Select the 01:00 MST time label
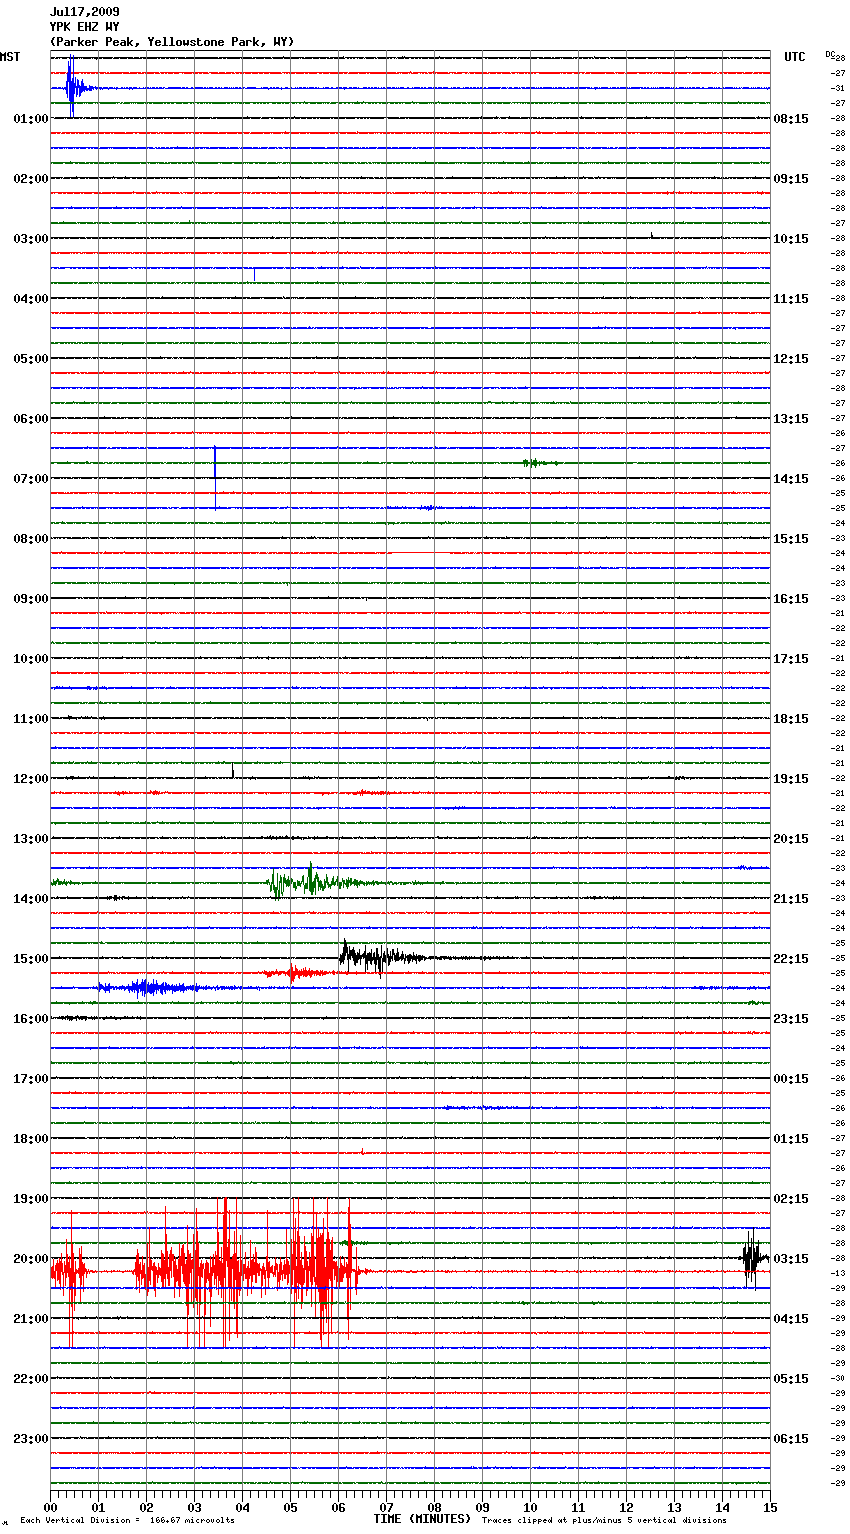The width and height of the screenshot is (850, 1534). point(30,119)
